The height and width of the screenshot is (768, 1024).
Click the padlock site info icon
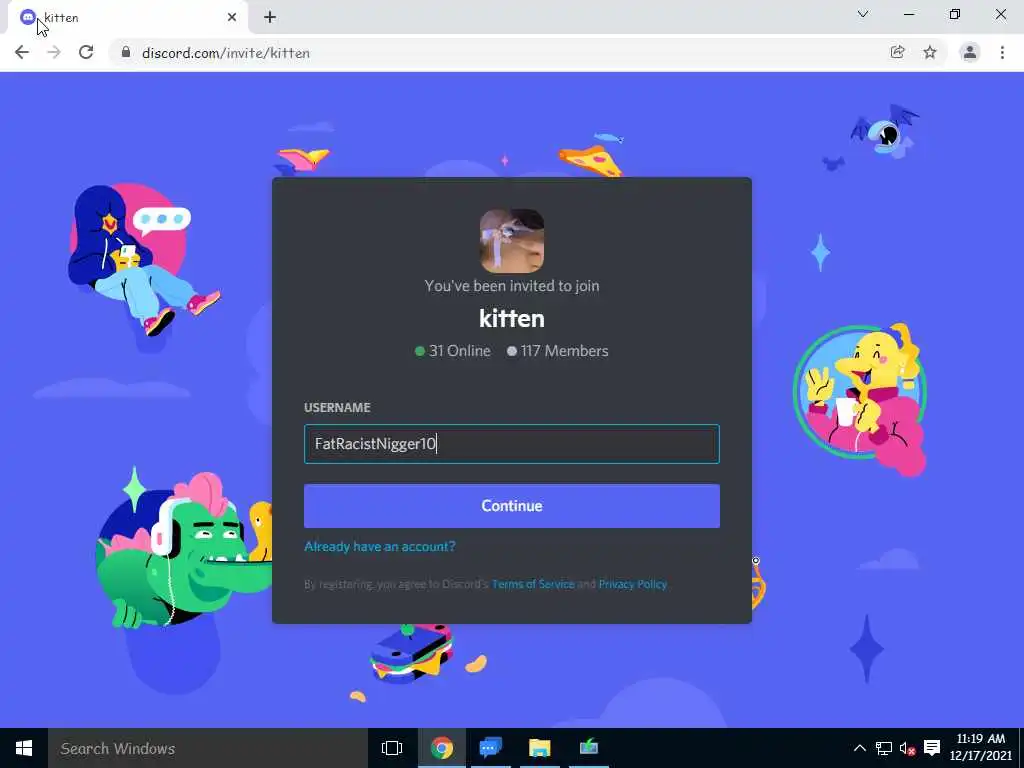[126, 52]
